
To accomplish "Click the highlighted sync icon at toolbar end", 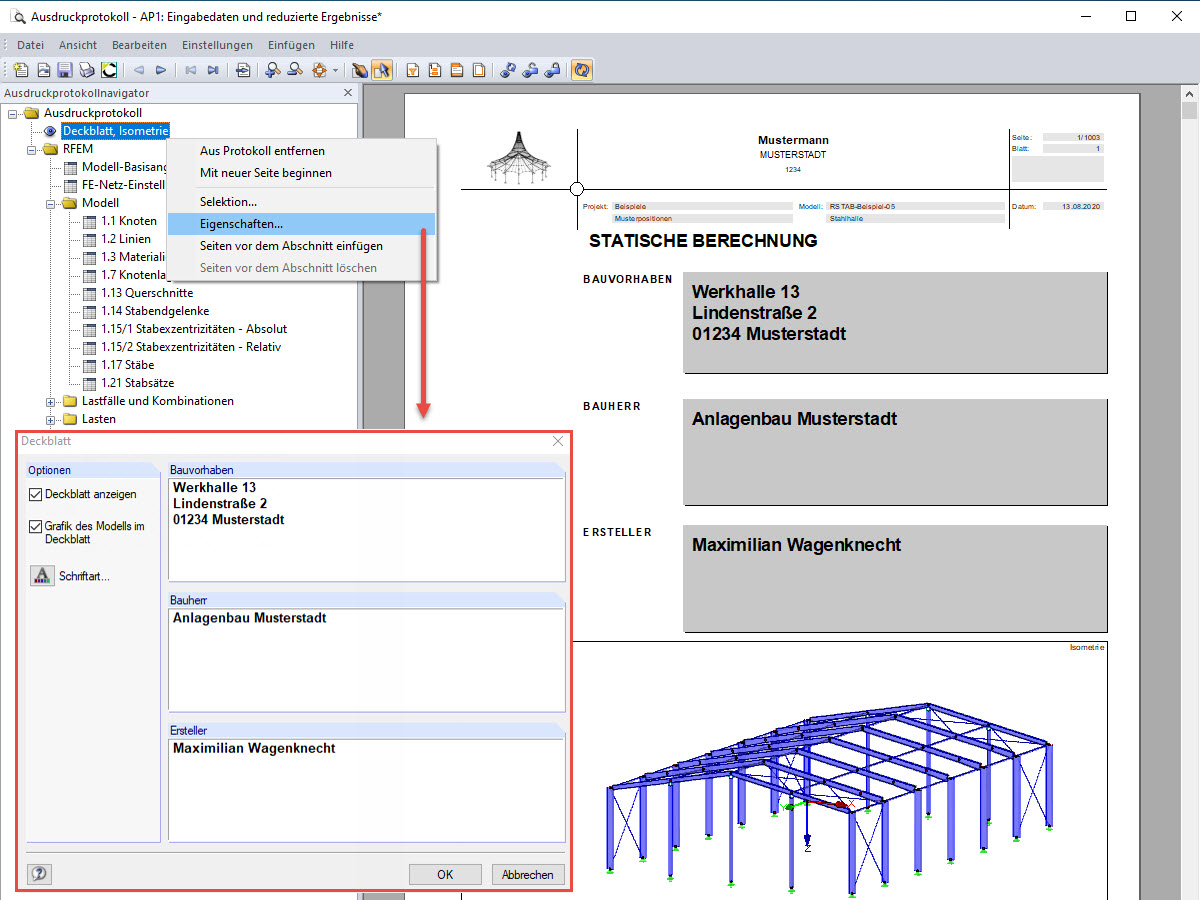I will tap(582, 70).
